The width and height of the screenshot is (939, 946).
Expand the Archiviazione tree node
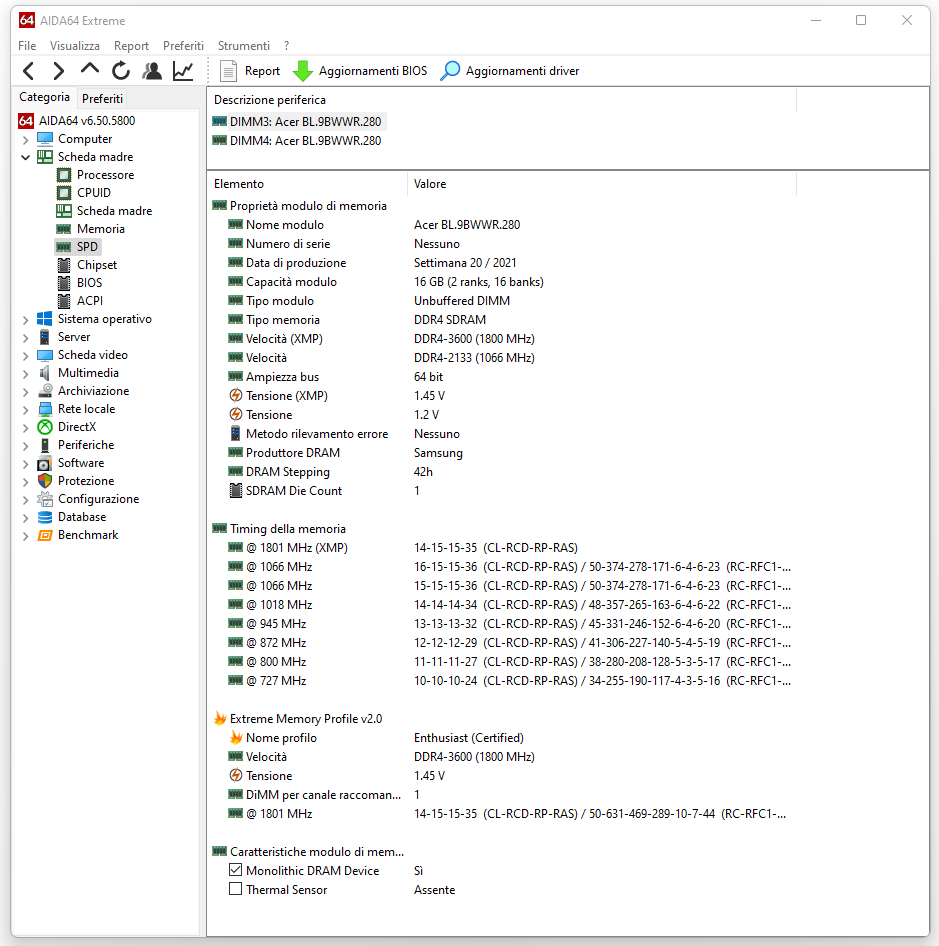(25, 392)
